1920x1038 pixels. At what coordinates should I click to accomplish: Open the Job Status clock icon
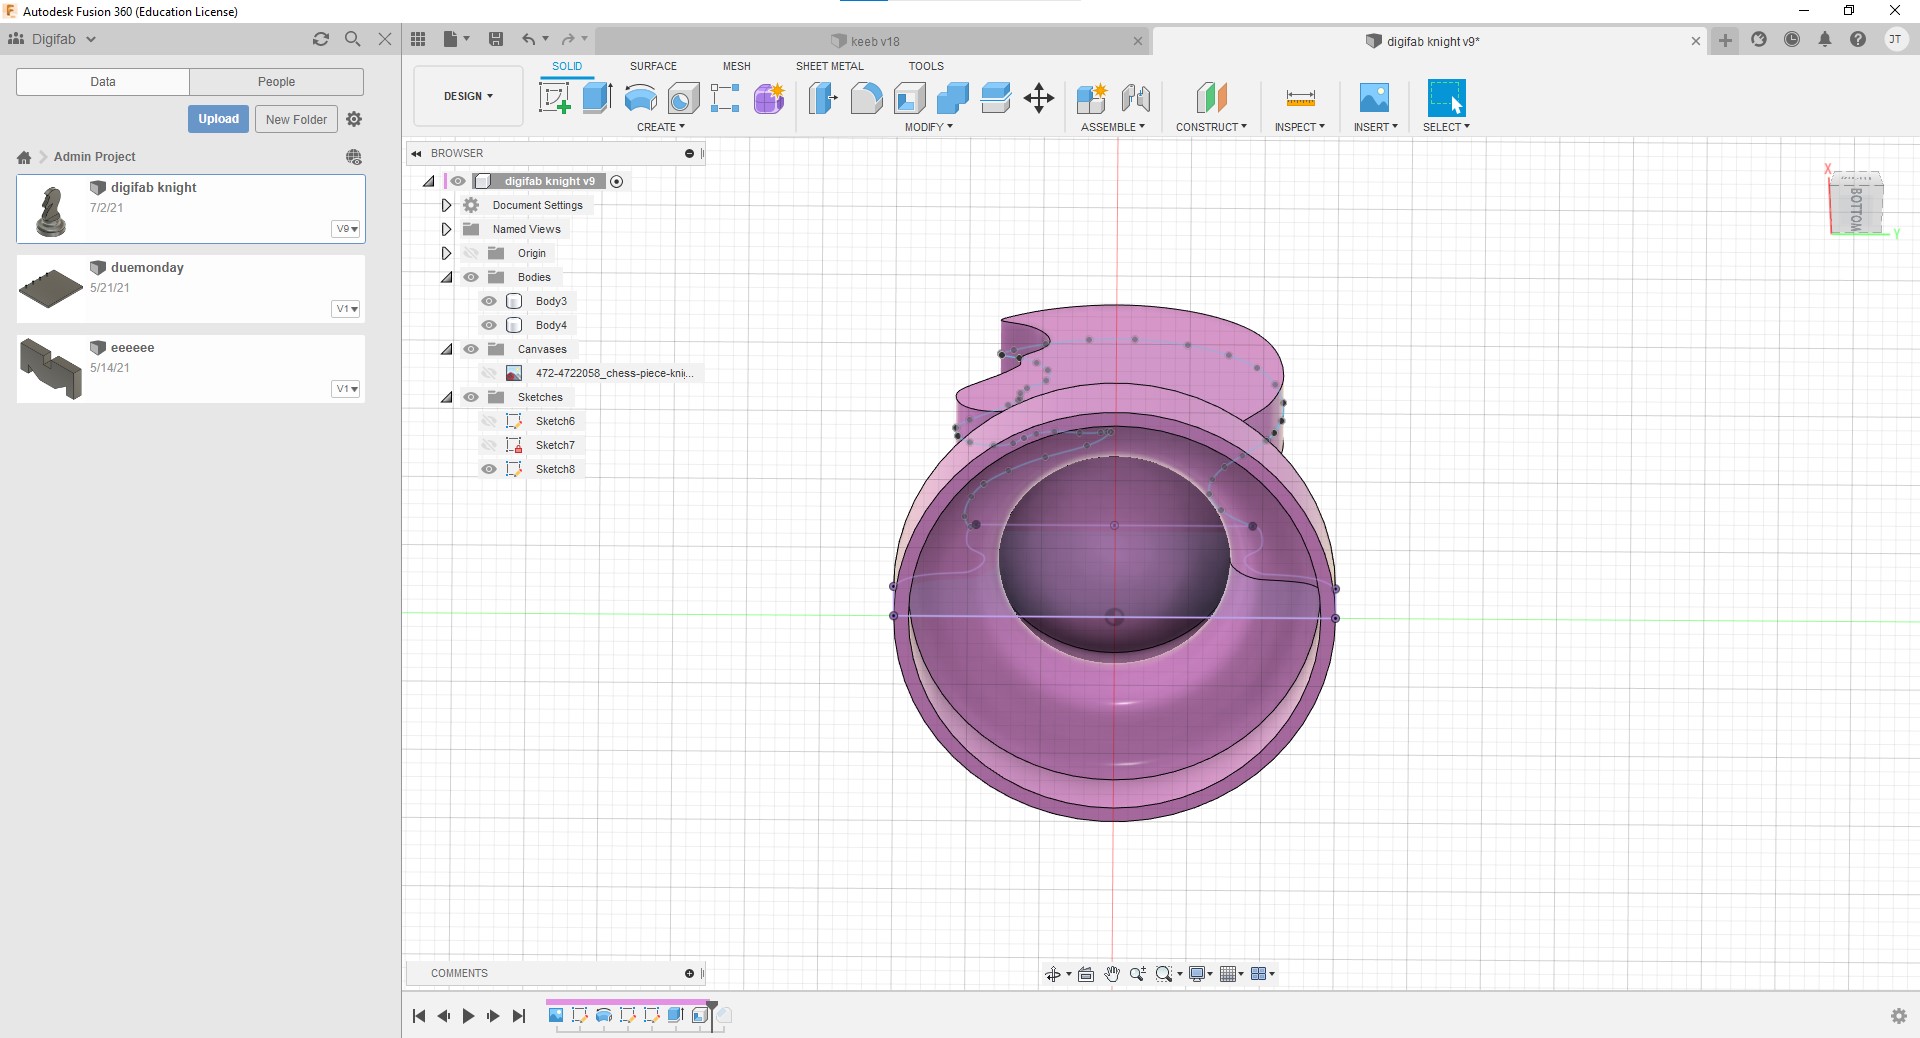1792,40
